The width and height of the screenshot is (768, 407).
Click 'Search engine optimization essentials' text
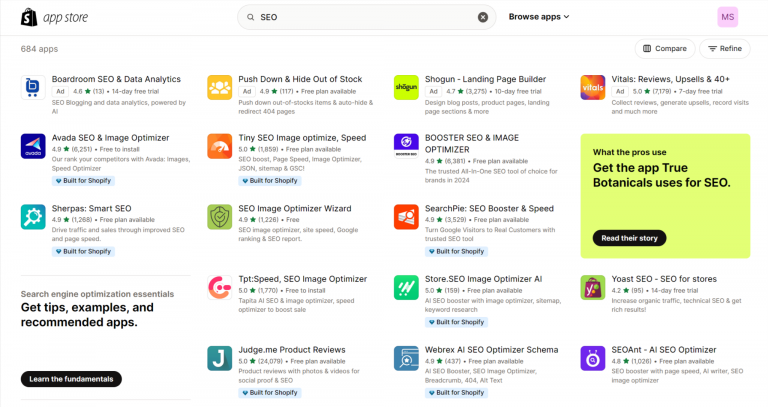pos(97,294)
